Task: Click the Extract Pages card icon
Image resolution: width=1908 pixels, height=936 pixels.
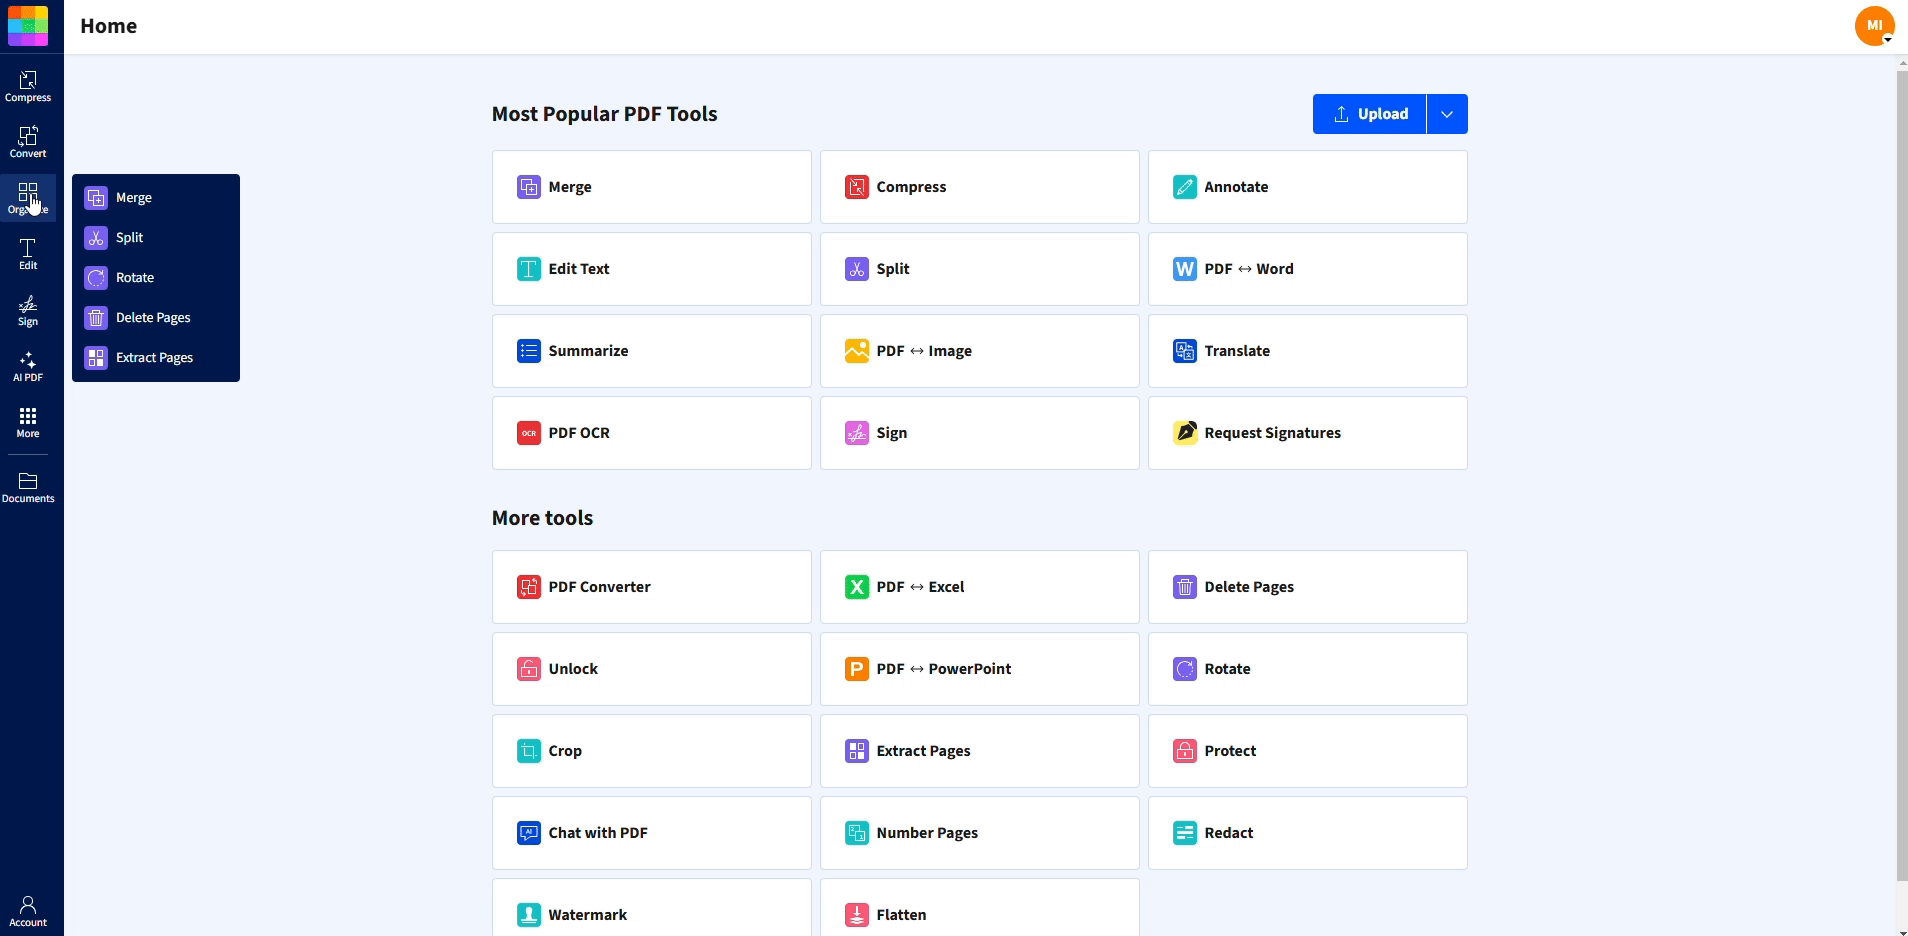Action: click(857, 751)
